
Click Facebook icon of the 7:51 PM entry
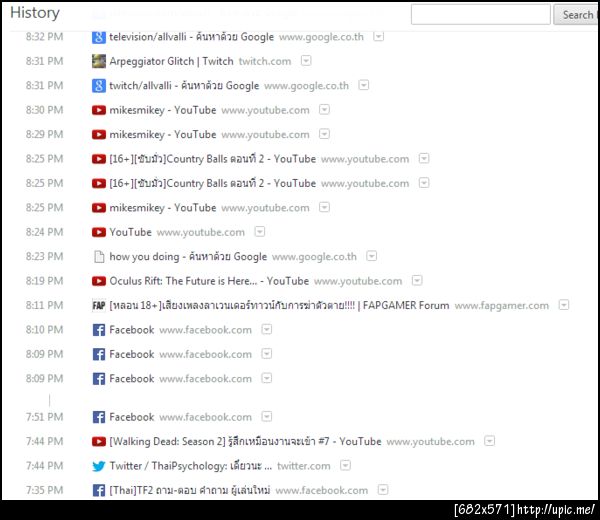pos(99,417)
